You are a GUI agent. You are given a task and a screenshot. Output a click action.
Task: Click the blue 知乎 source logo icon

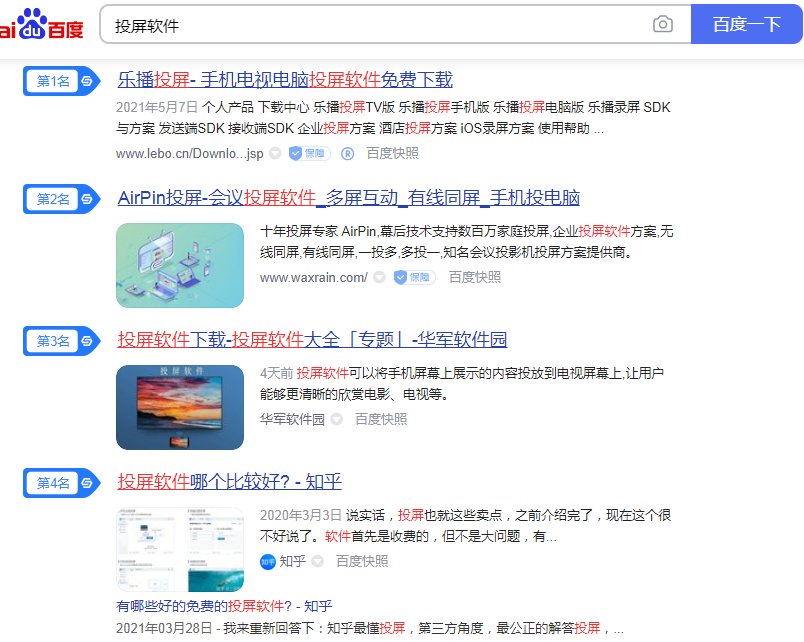click(268, 562)
